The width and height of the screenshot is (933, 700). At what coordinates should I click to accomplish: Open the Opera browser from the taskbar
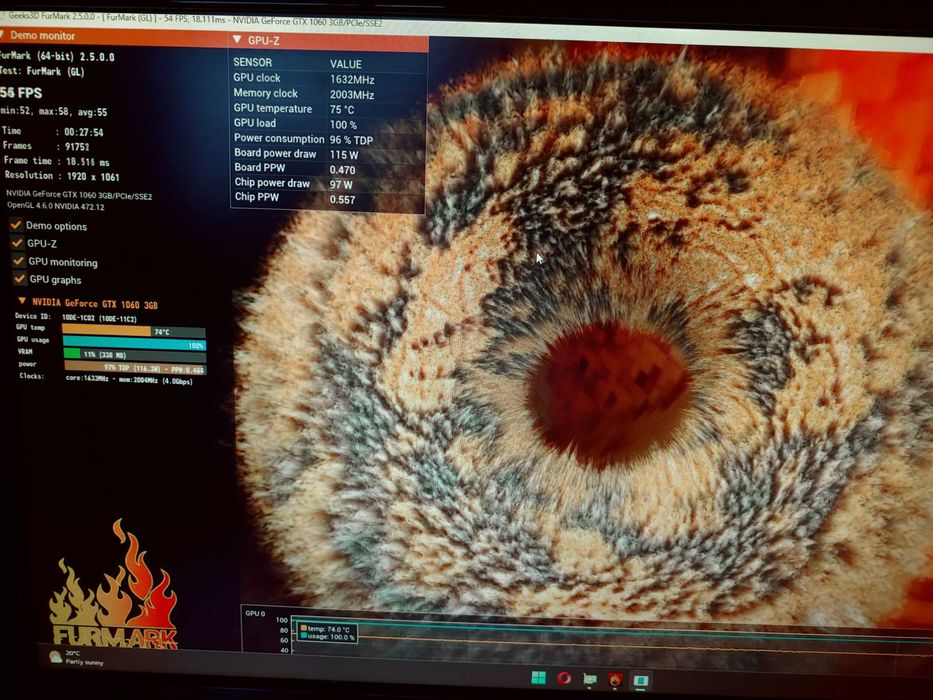pos(564,678)
